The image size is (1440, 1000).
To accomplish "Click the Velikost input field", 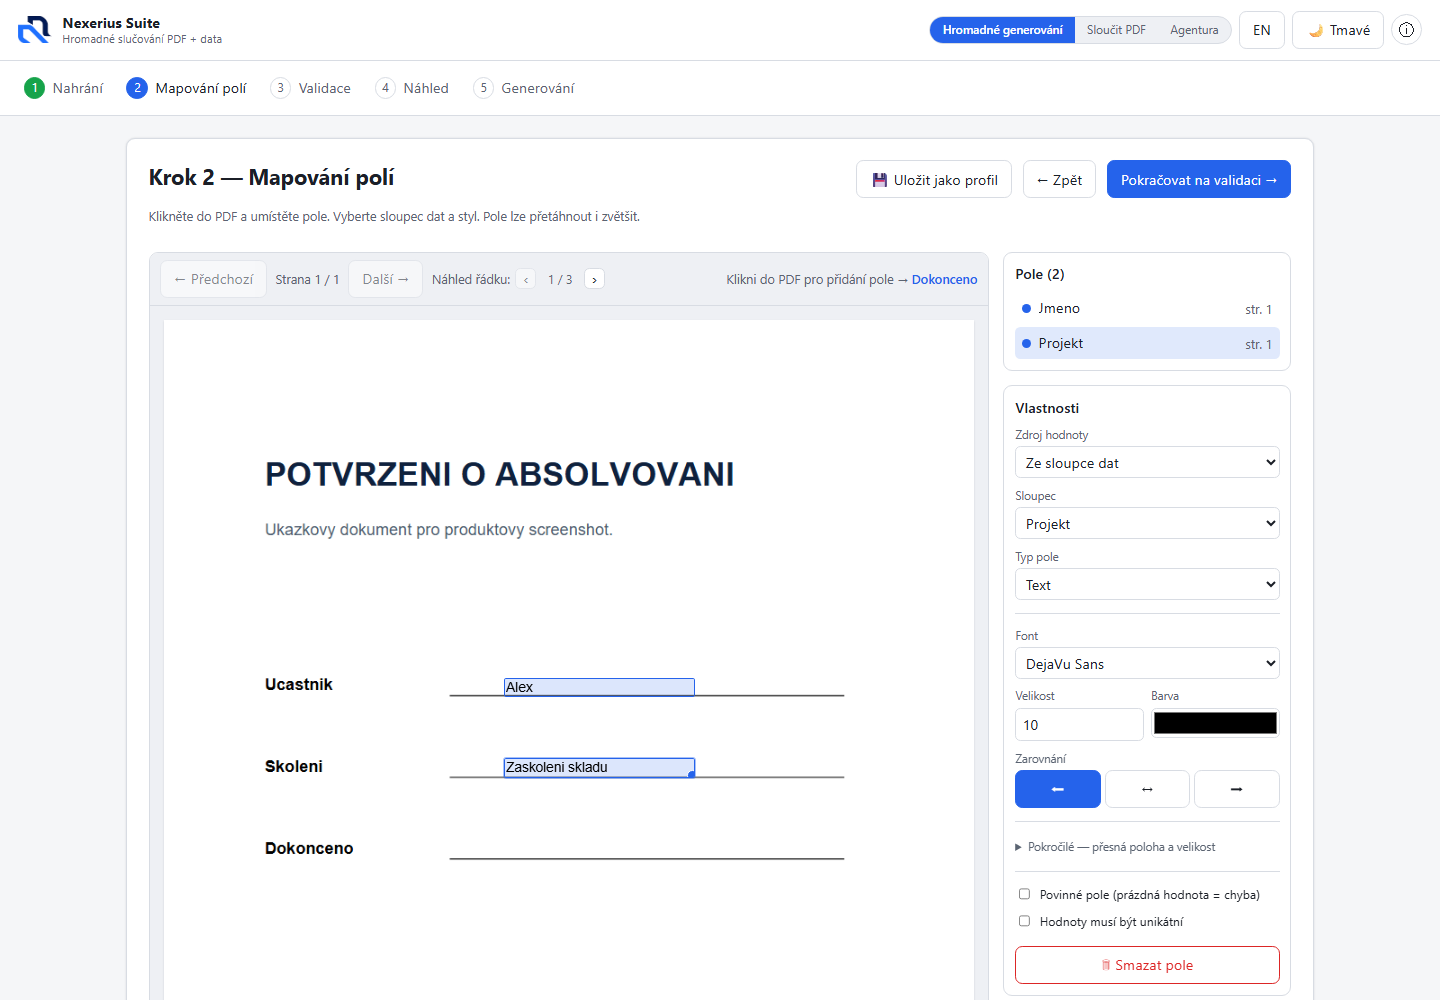I will (1079, 725).
